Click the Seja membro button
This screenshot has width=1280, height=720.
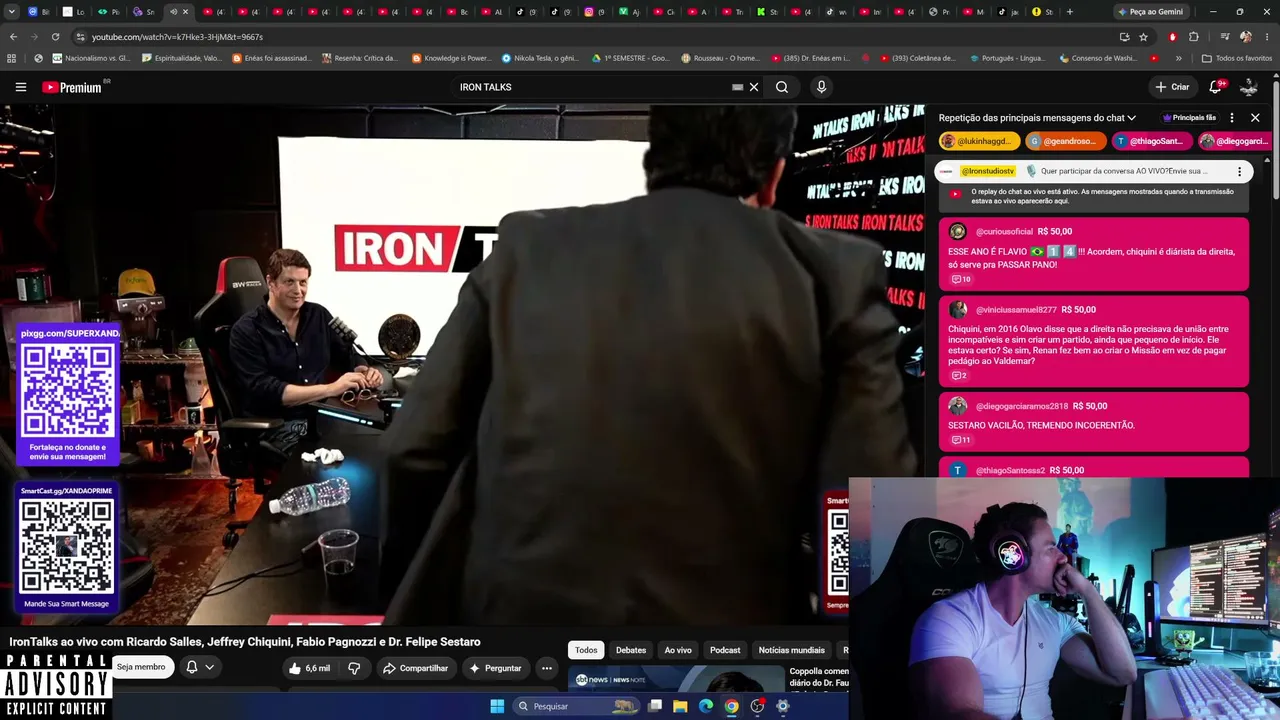click(141, 667)
